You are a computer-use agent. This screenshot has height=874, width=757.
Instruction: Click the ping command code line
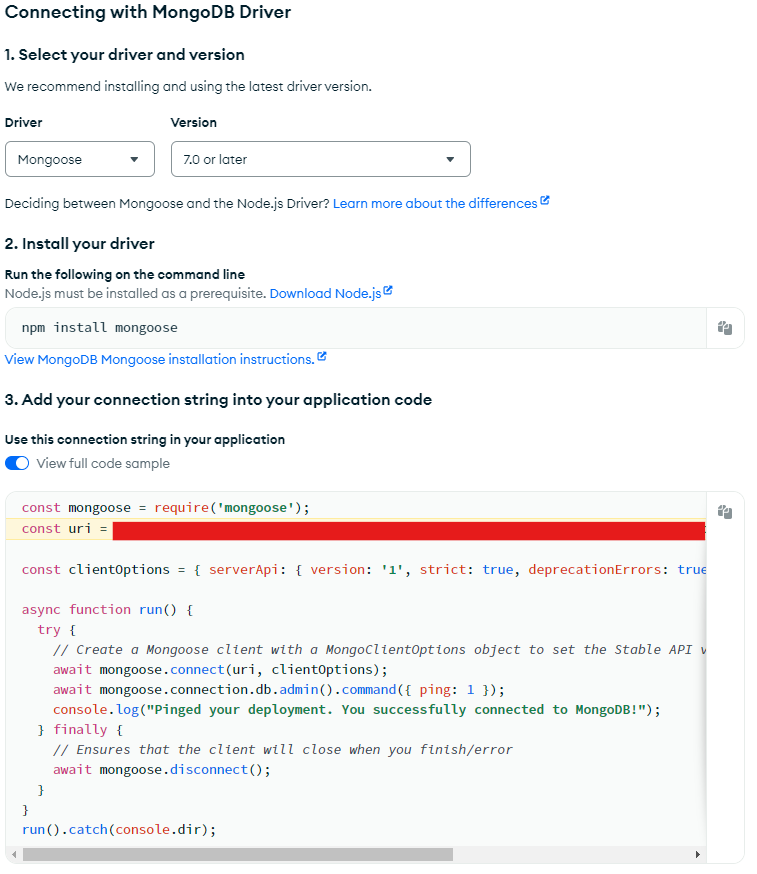click(279, 690)
